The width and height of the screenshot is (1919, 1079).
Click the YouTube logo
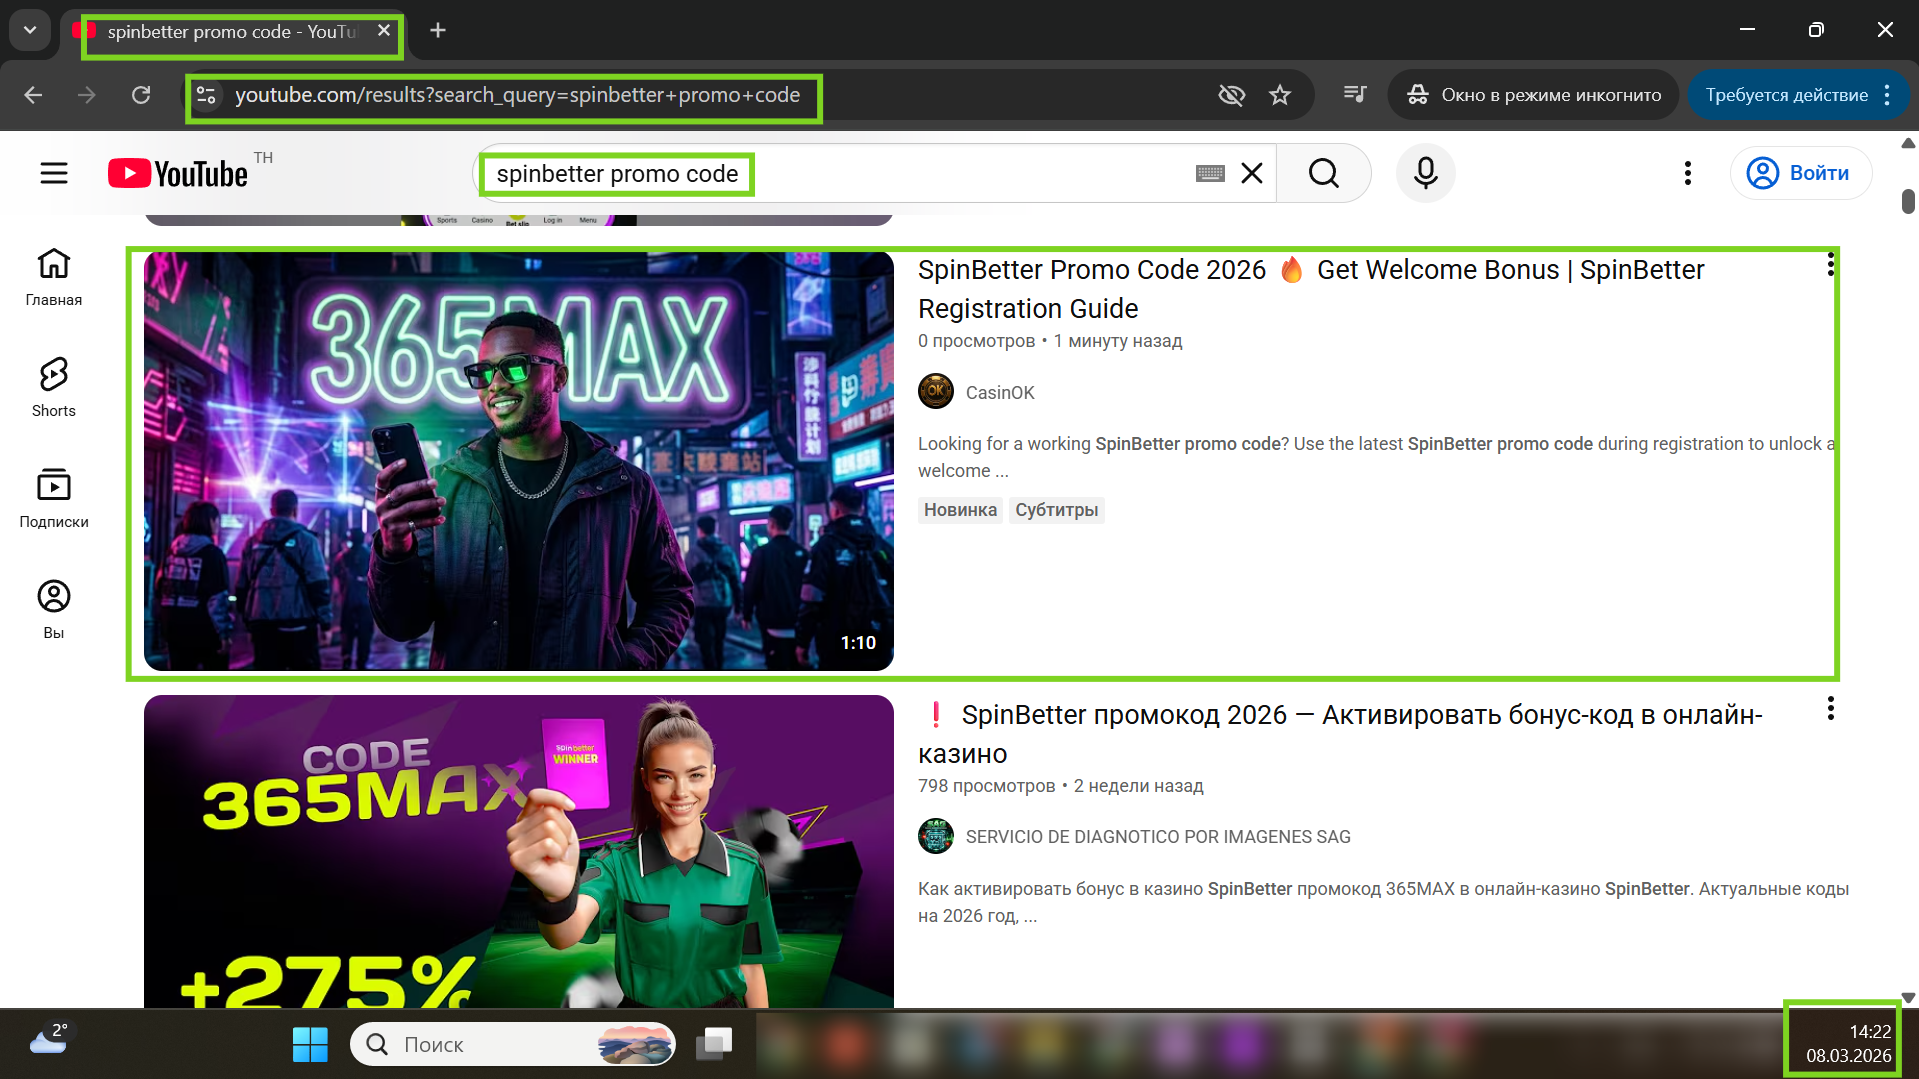click(x=178, y=174)
